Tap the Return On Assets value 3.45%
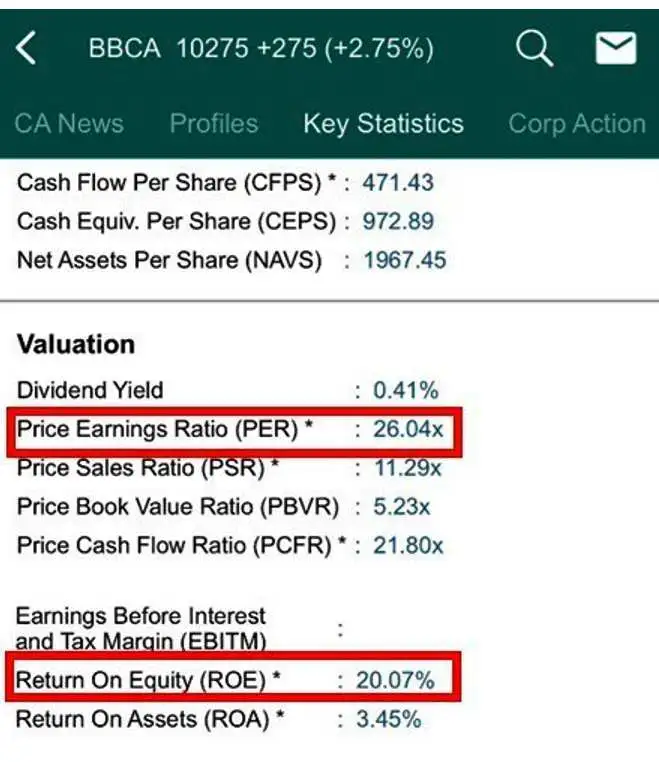 pyautogui.click(x=392, y=719)
